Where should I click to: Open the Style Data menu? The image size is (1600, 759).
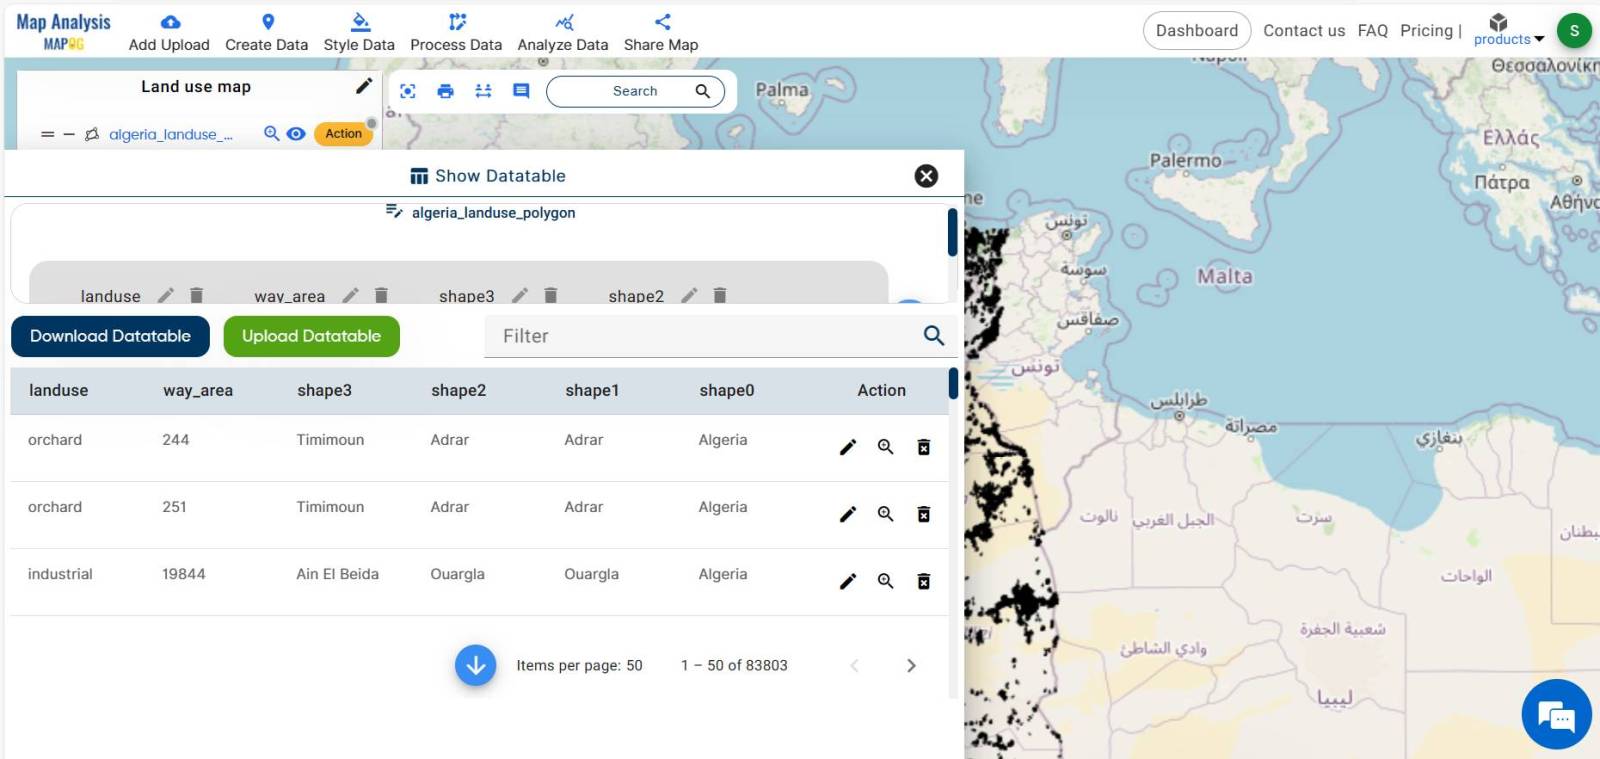point(359,31)
